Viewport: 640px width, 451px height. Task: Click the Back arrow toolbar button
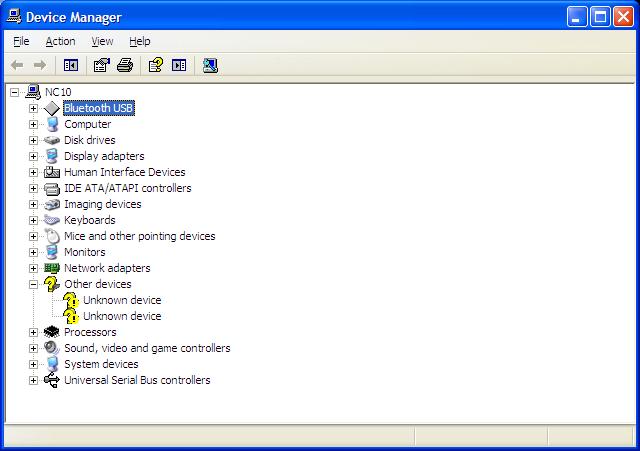click(17, 65)
